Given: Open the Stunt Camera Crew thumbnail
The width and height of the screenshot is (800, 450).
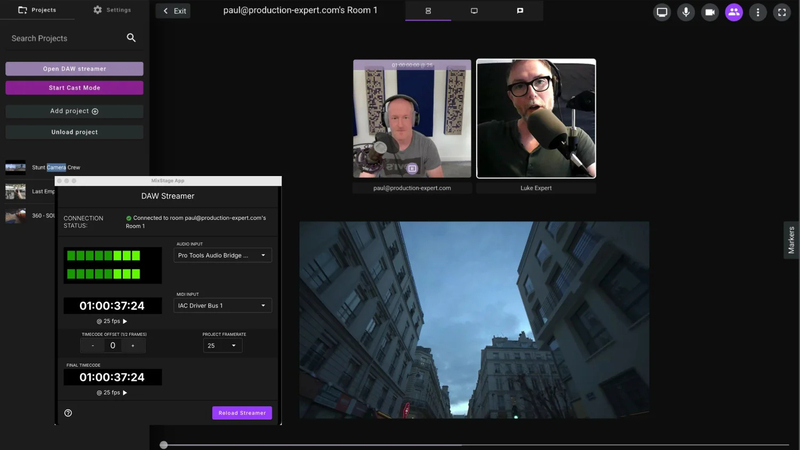Looking at the screenshot, I should [15, 167].
